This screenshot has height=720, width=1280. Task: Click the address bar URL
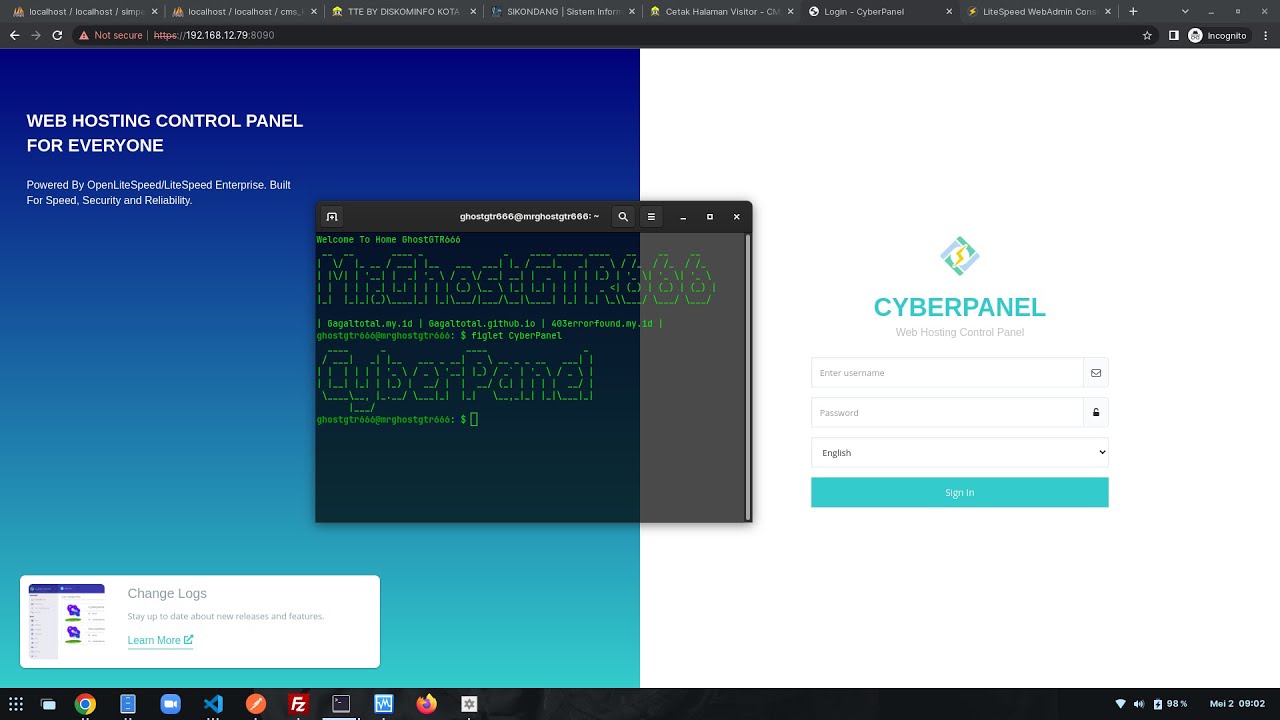pos(214,35)
